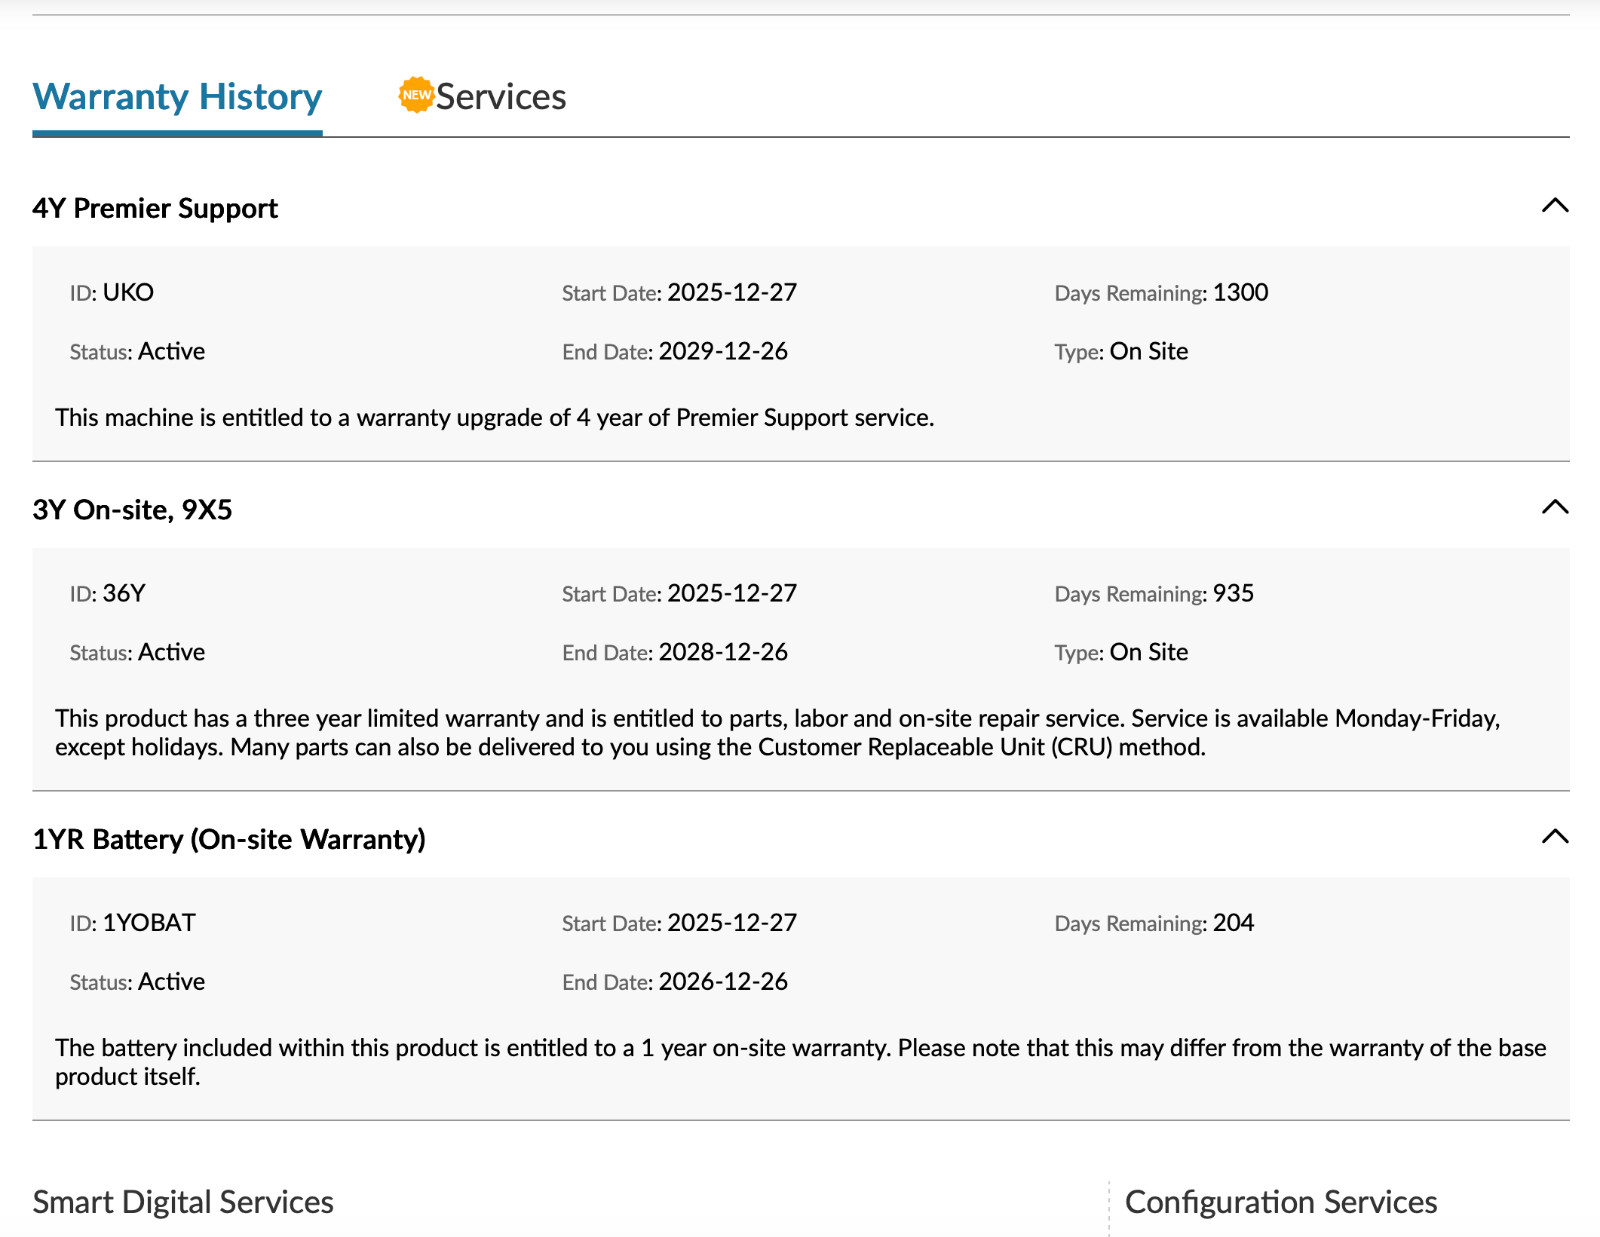Viewport: 1600px width, 1237px height.
Task: Collapse the 1YR Battery warranty section
Action: tap(1555, 837)
